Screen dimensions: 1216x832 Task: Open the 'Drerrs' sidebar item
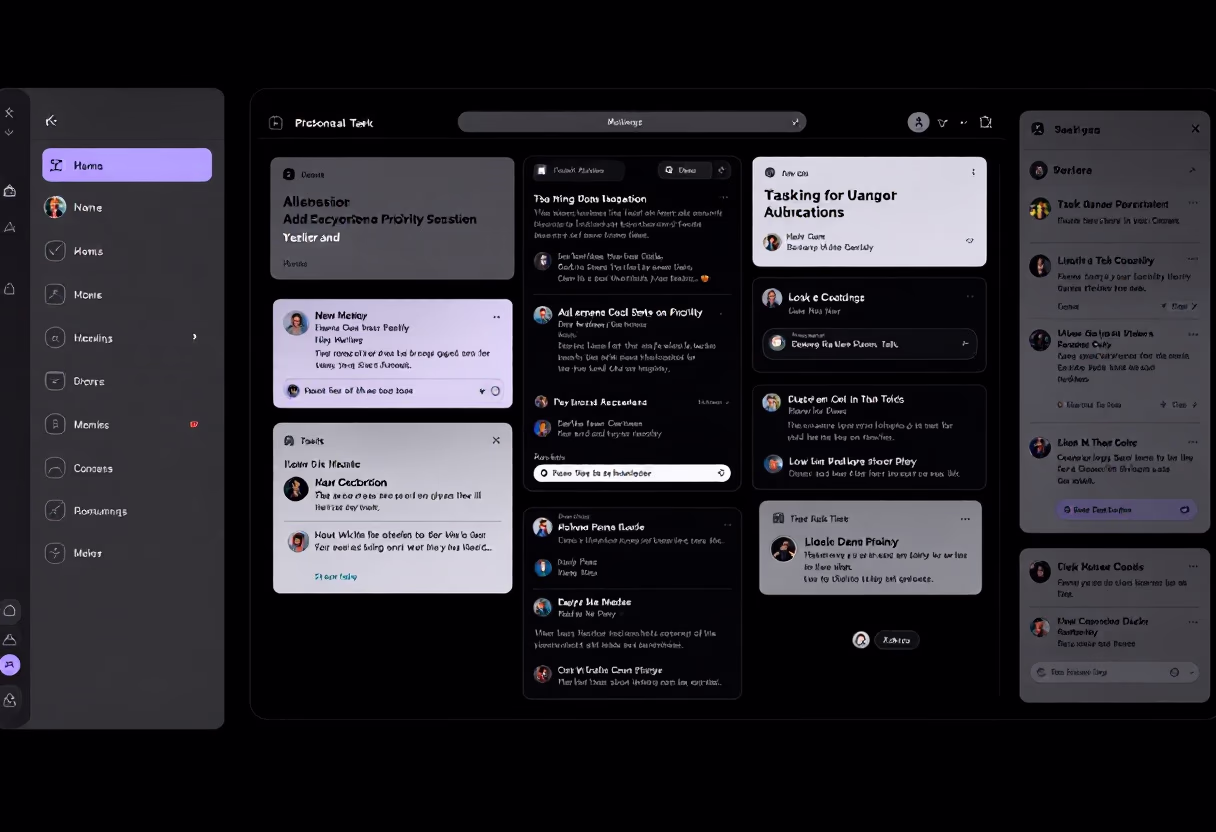[127, 381]
